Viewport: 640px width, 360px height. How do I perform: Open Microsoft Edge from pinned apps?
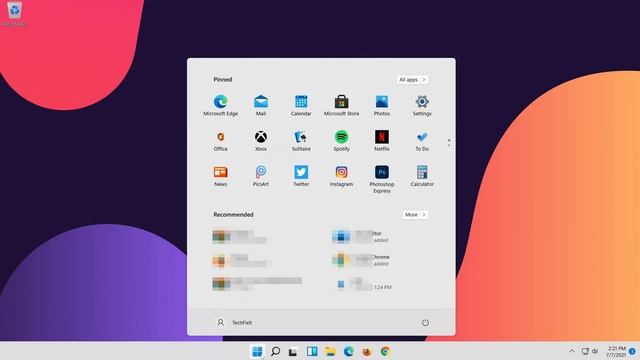pos(220,105)
